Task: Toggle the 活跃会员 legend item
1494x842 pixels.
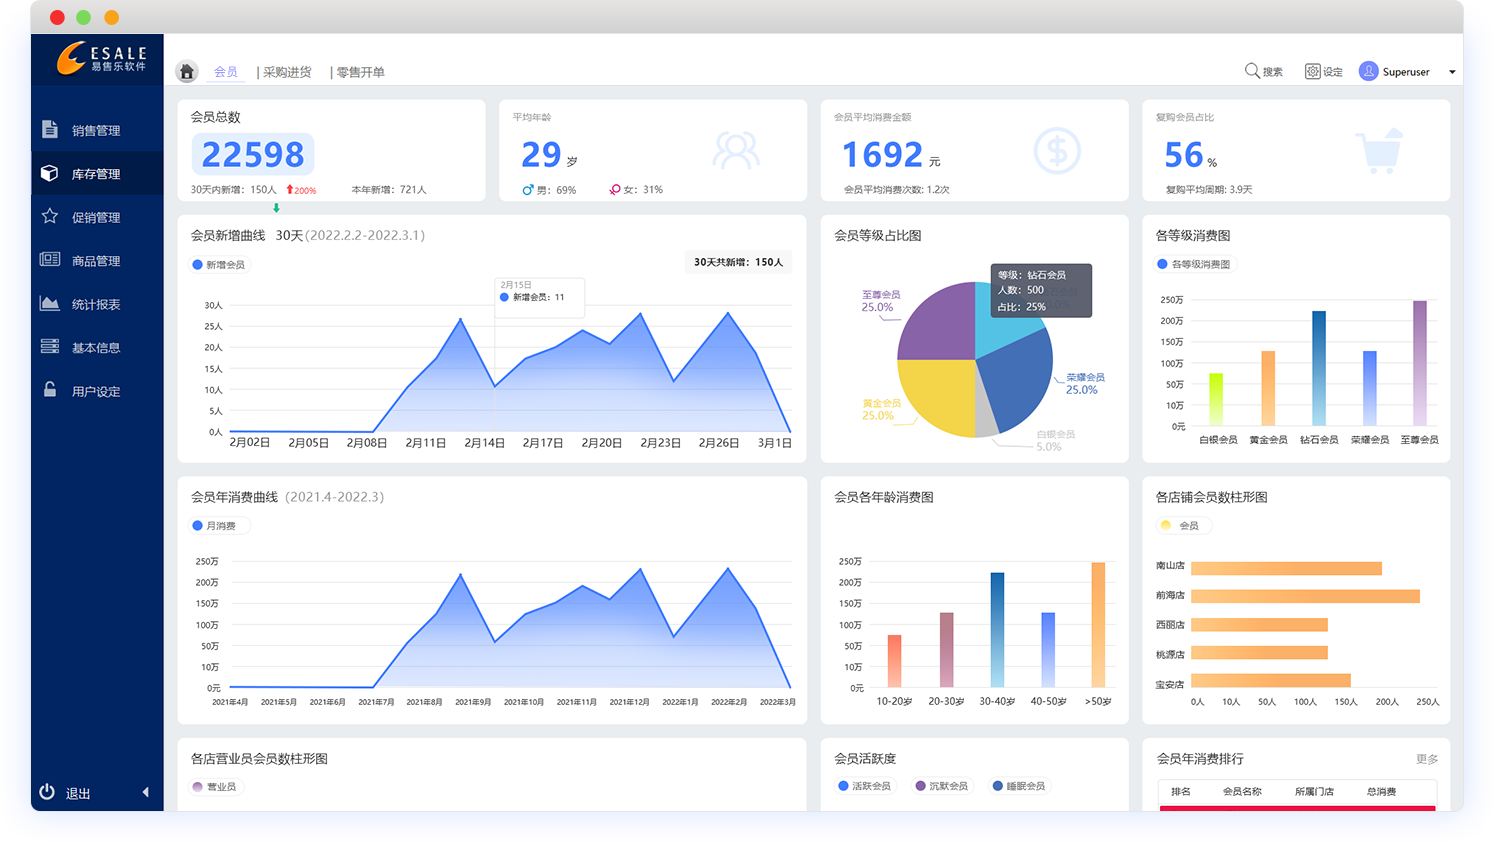Action: point(865,786)
